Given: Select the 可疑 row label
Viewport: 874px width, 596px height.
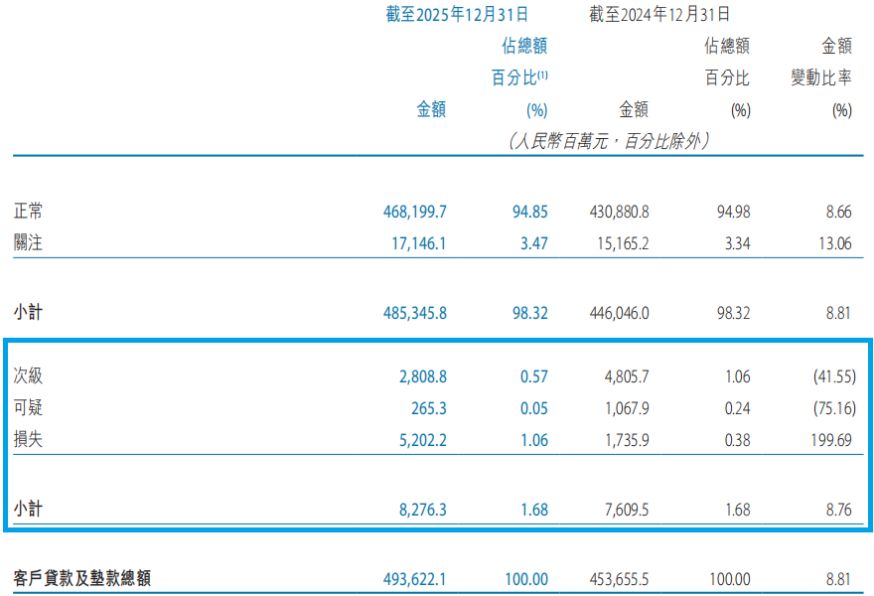Looking at the screenshot, I should click(28, 408).
